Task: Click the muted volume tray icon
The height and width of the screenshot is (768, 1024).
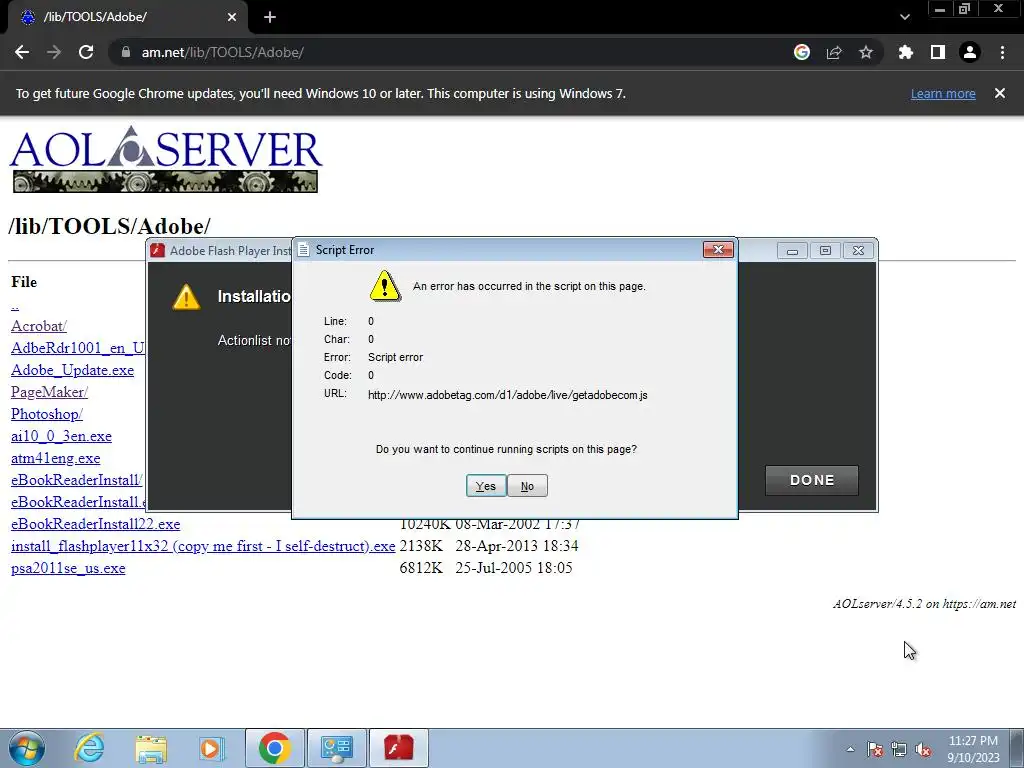Action: coord(923,749)
